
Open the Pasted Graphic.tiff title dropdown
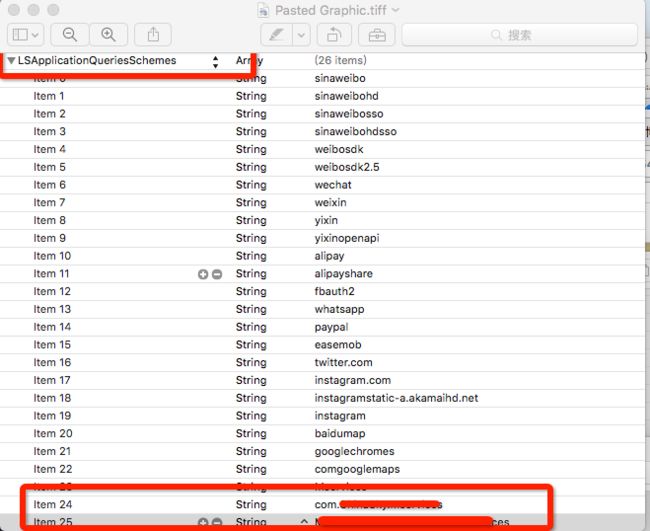pyautogui.click(x=395, y=10)
